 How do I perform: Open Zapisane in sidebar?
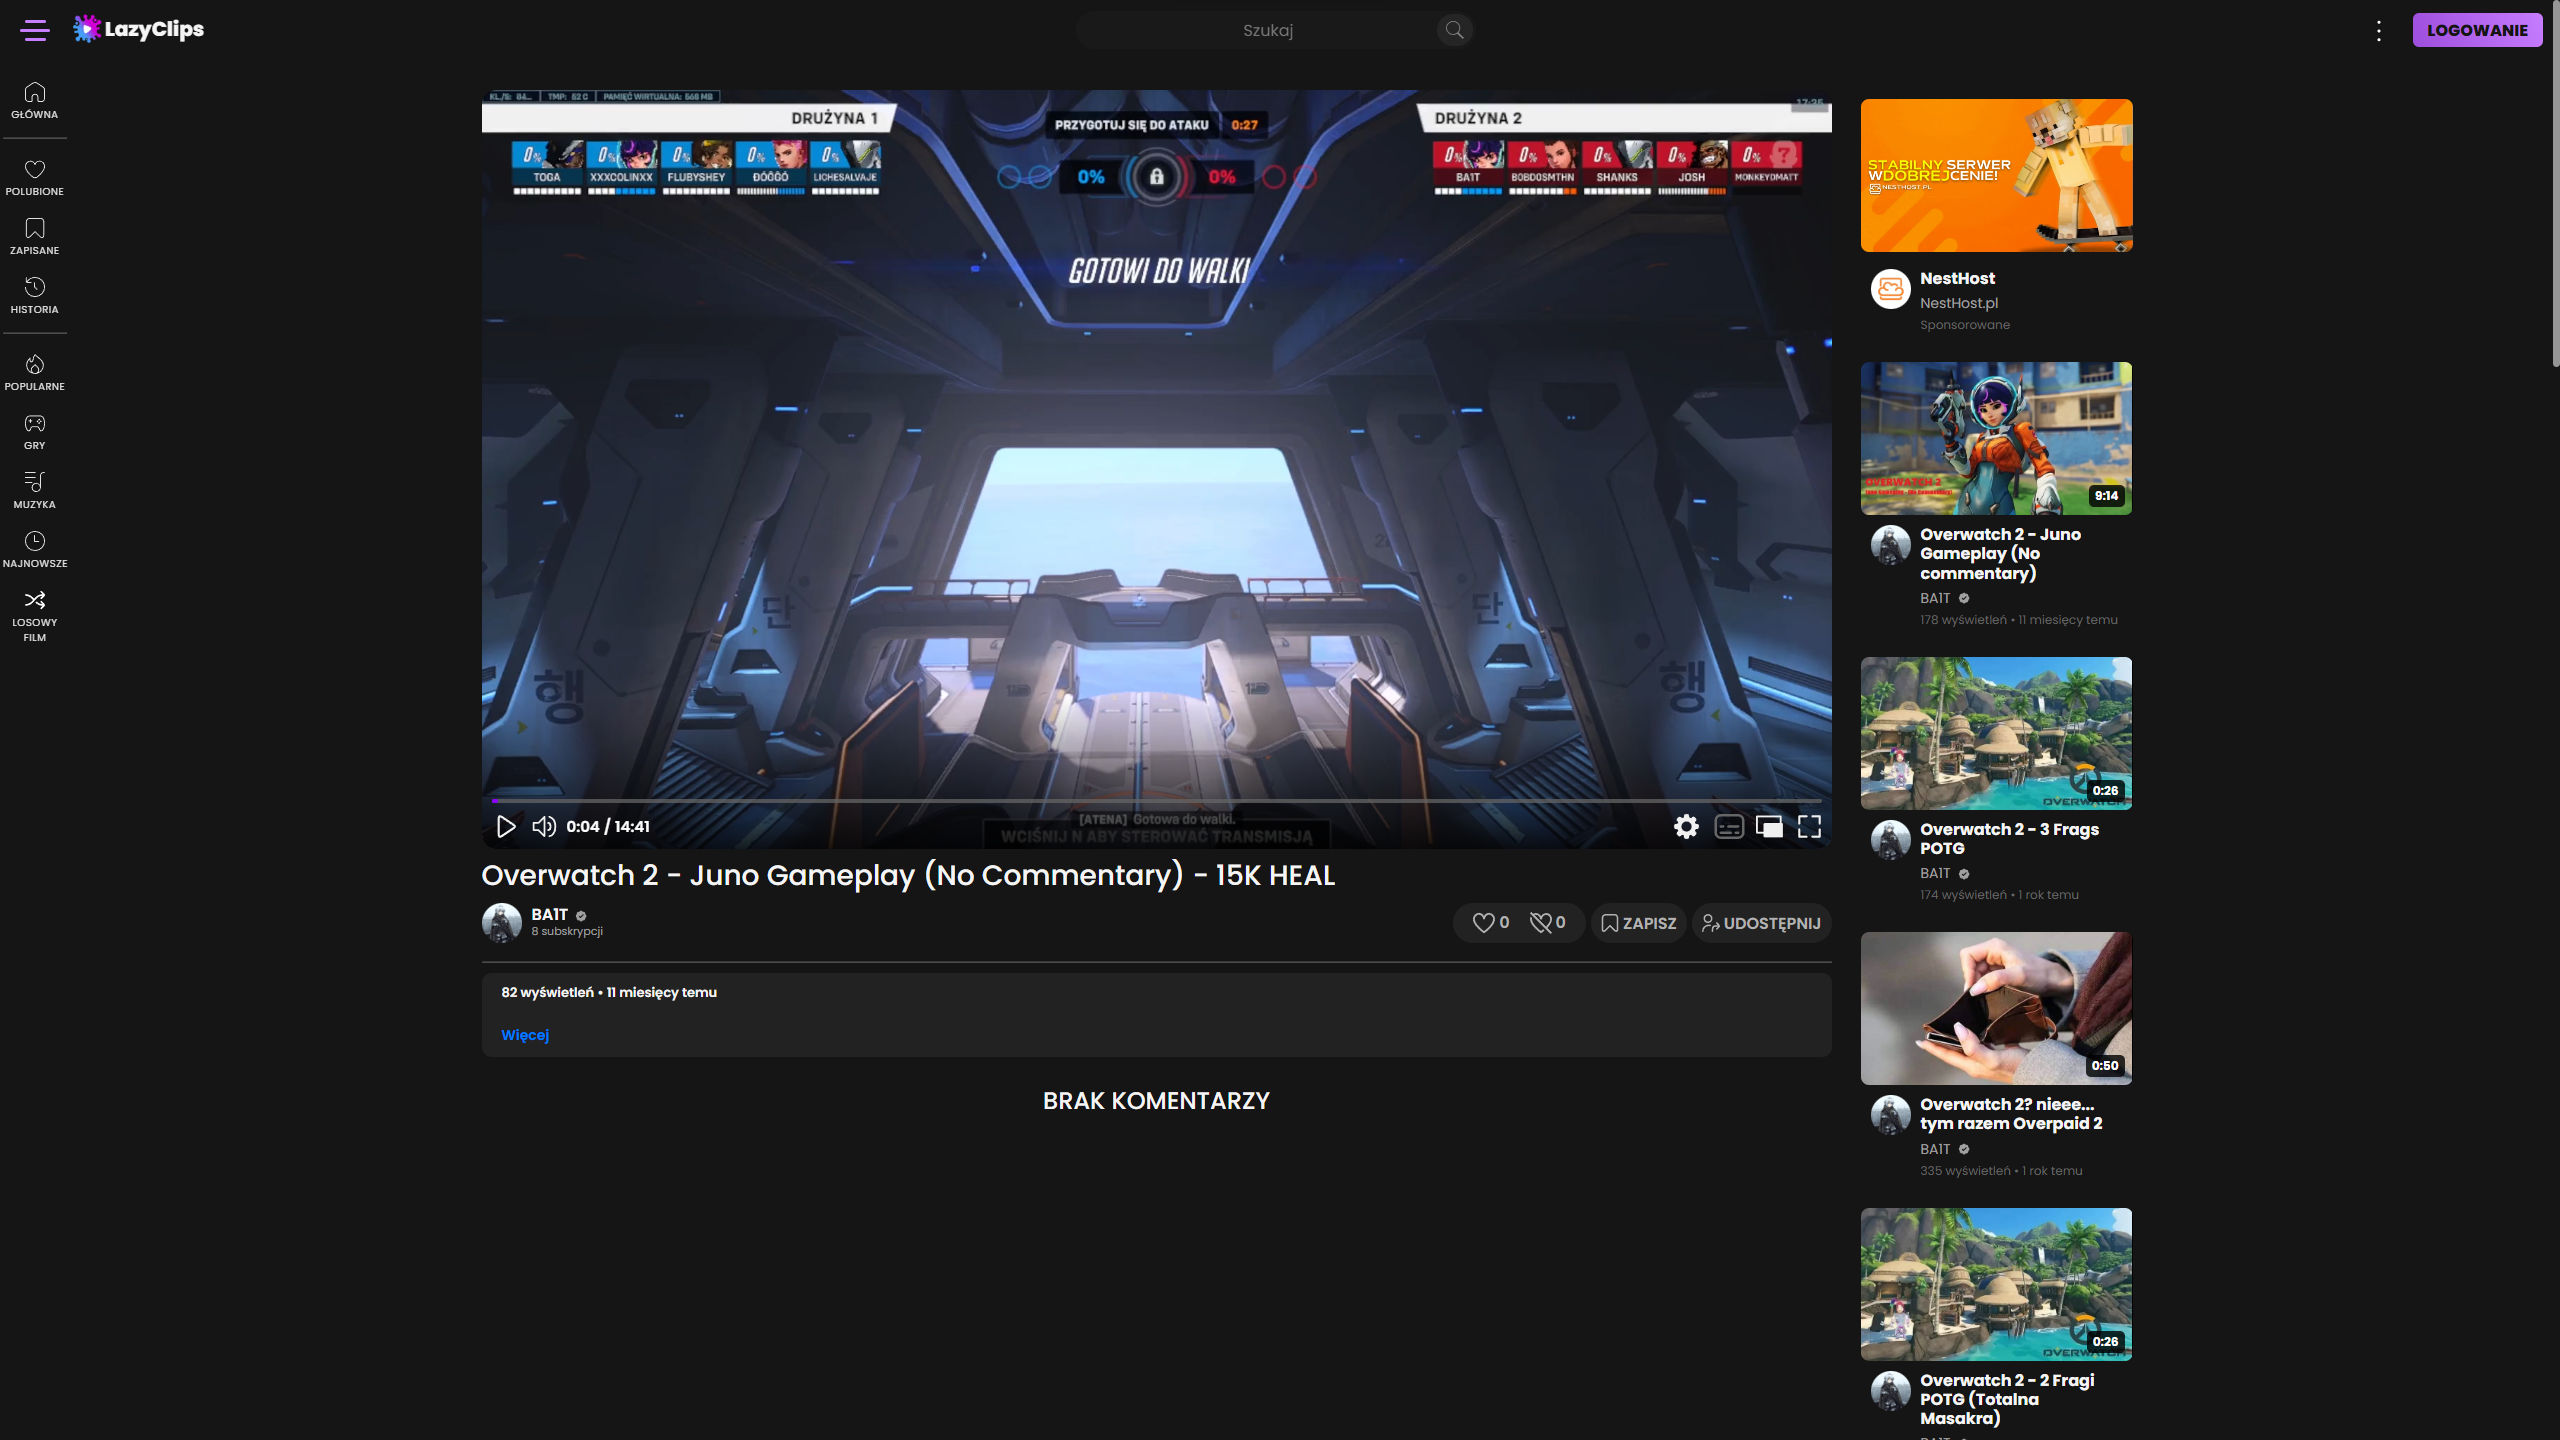coord(35,237)
